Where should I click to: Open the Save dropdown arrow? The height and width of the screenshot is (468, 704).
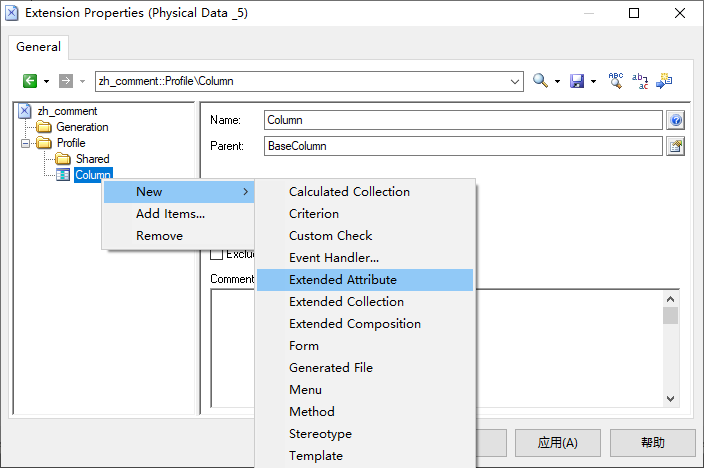tap(593, 81)
